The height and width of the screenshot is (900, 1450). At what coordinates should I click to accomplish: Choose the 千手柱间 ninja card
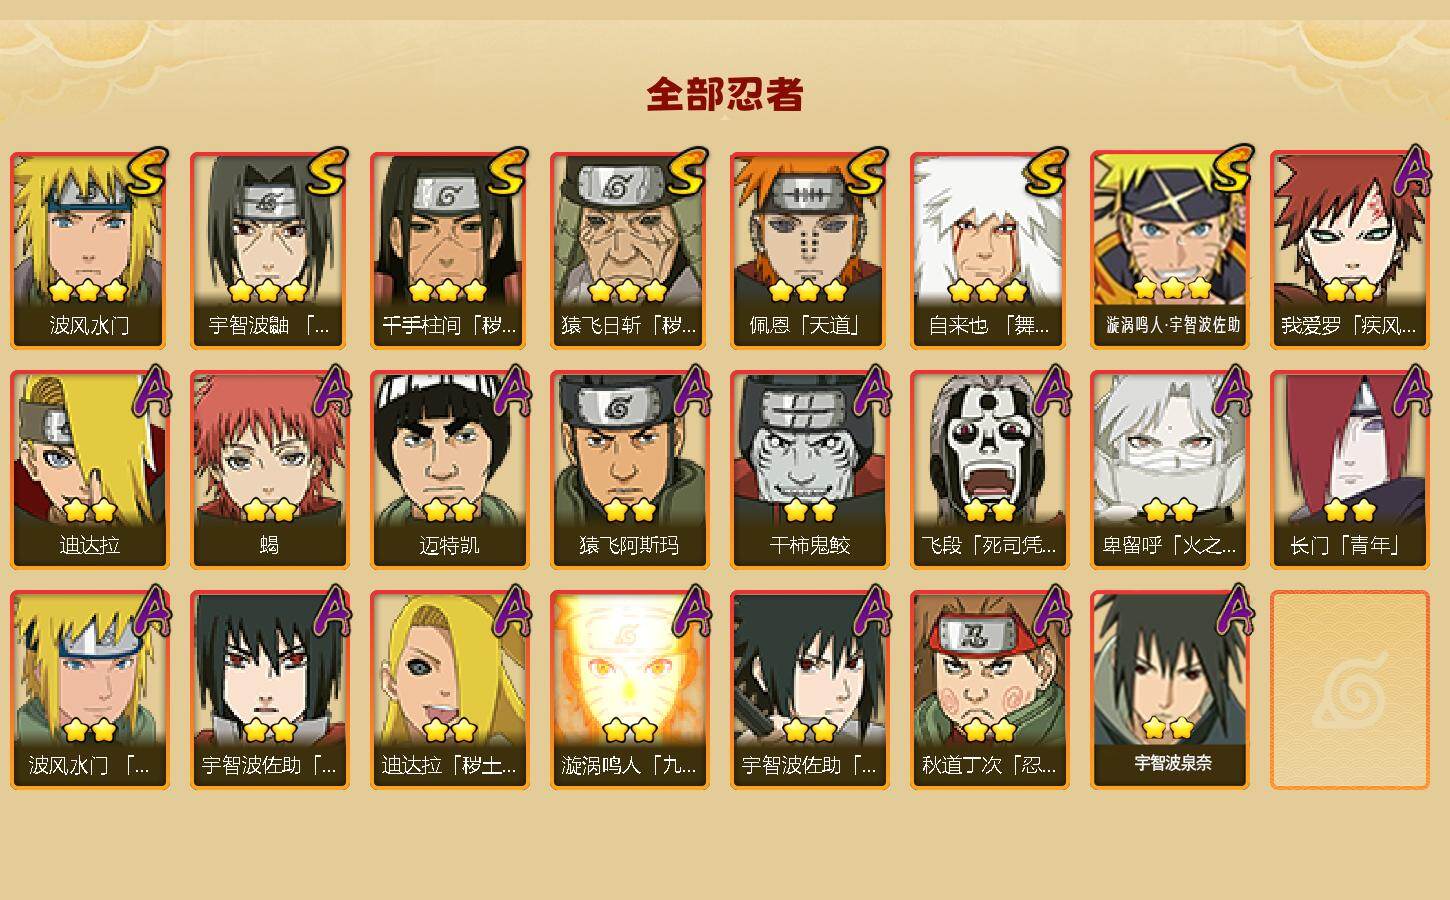pos(449,250)
